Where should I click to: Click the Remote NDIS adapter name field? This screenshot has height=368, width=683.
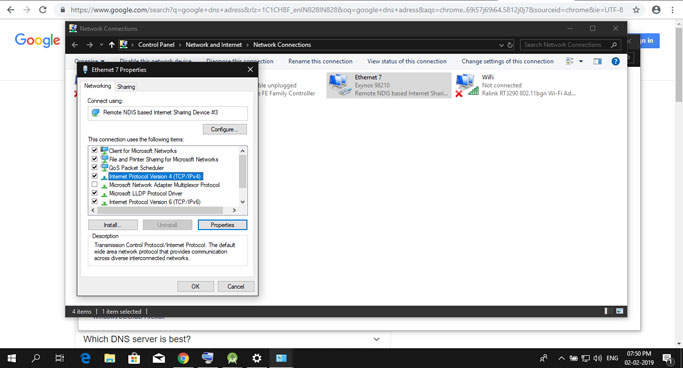(x=168, y=113)
